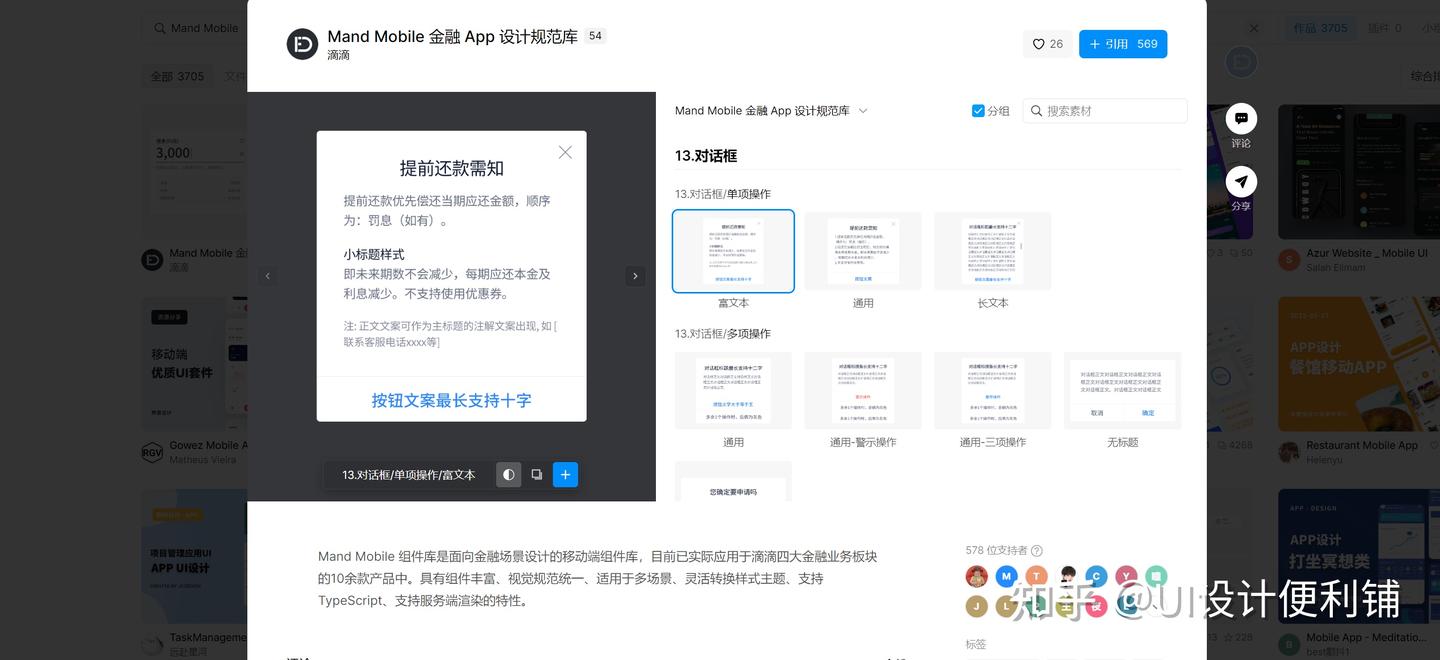Select the 无标题 component thumbnail

pyautogui.click(x=1122, y=391)
